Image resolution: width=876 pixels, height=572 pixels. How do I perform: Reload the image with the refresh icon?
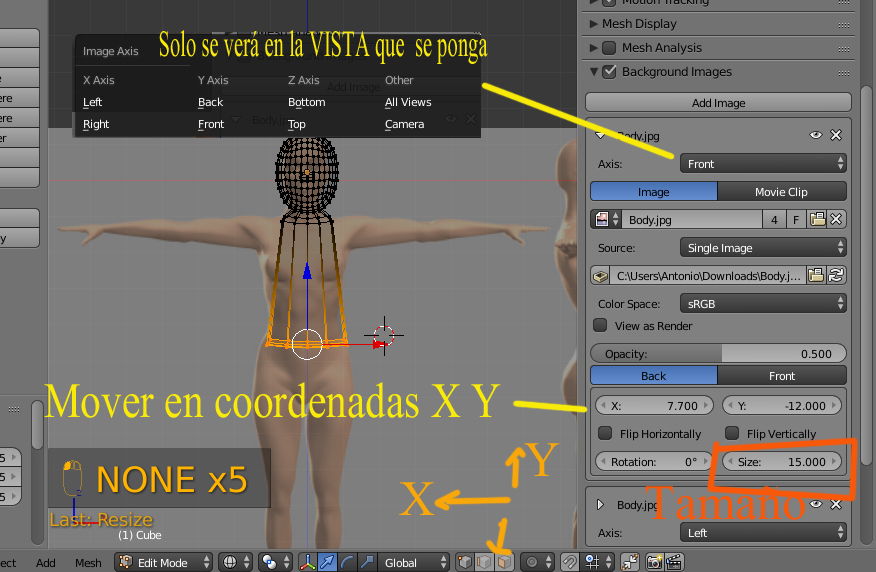pos(836,275)
